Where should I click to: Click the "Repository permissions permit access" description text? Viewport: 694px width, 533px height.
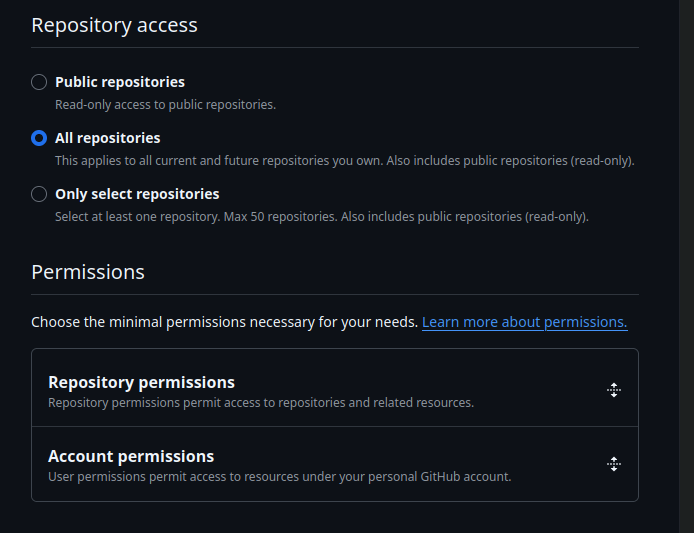[x=260, y=403]
